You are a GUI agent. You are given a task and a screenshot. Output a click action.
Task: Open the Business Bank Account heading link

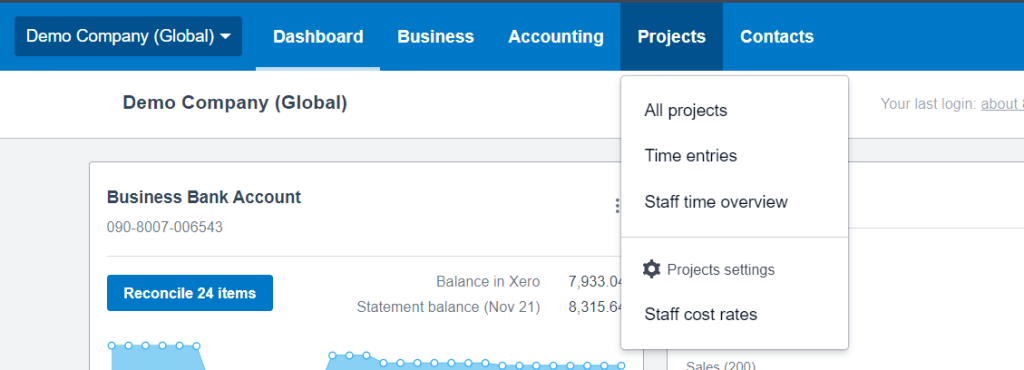pos(204,197)
